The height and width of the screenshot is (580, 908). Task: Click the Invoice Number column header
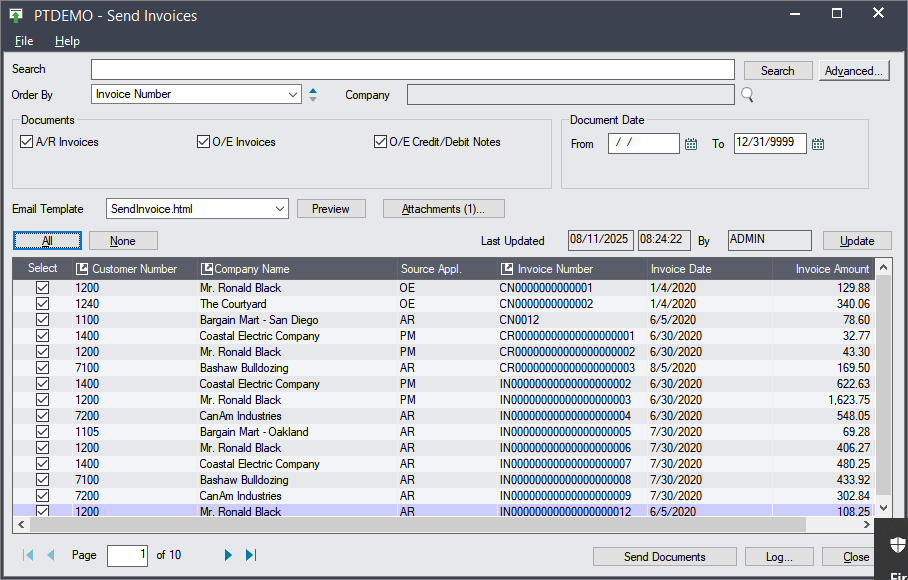pyautogui.click(x=554, y=269)
